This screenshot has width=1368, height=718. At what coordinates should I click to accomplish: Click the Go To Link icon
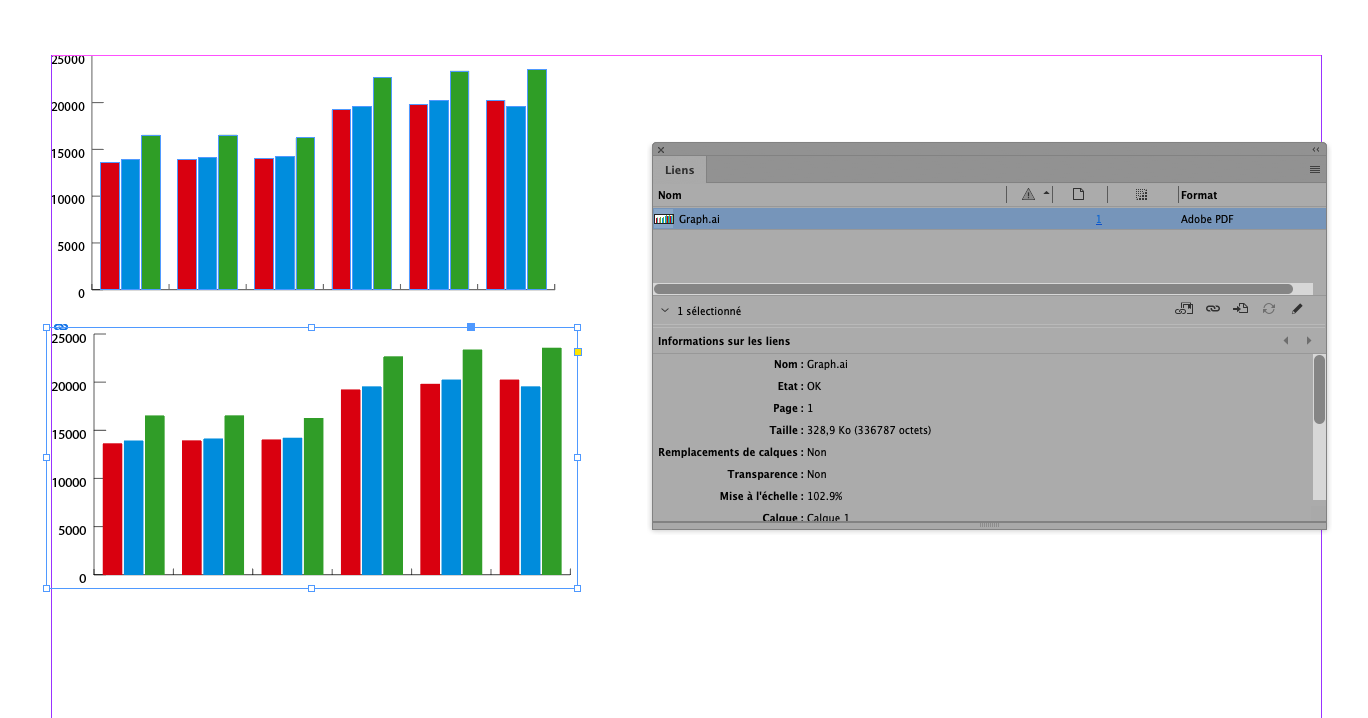pos(1240,310)
